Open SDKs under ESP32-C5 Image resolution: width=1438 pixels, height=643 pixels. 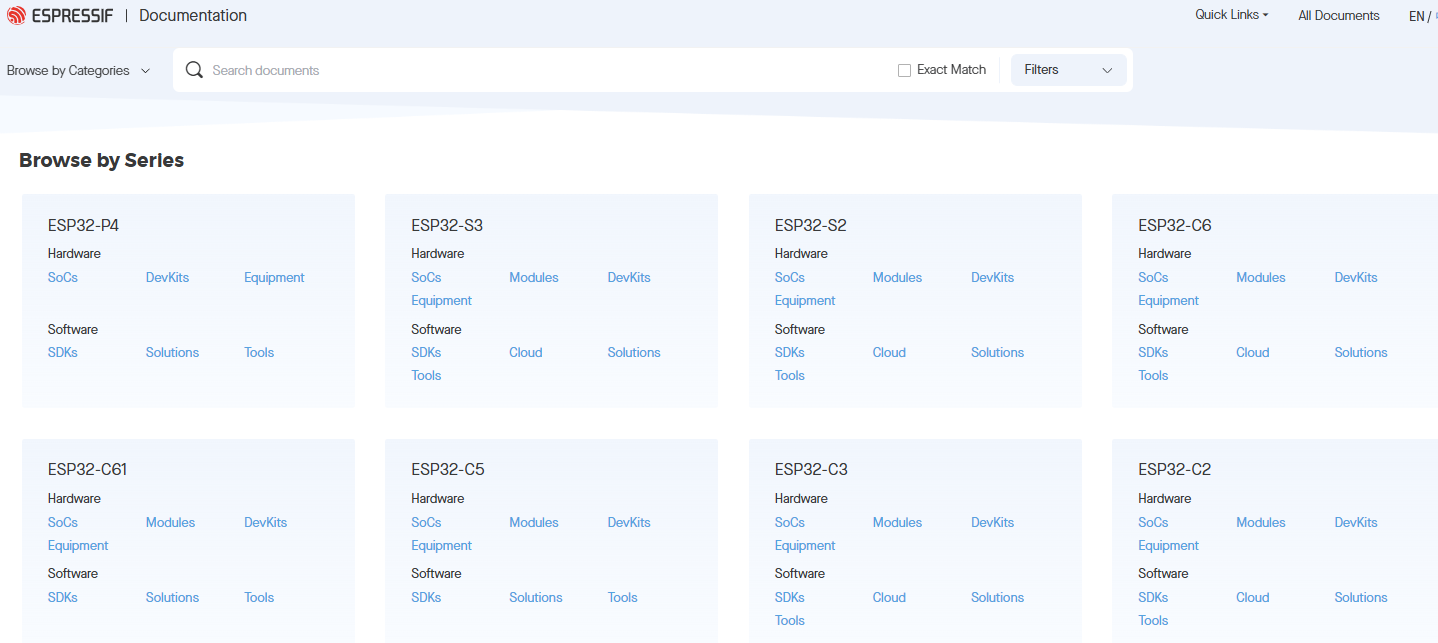[x=426, y=597]
